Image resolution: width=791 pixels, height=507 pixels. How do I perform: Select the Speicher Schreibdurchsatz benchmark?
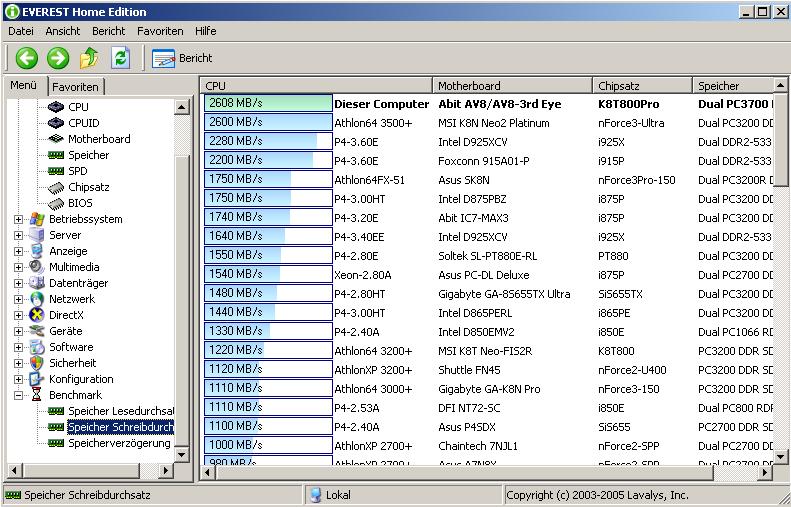tap(121, 427)
